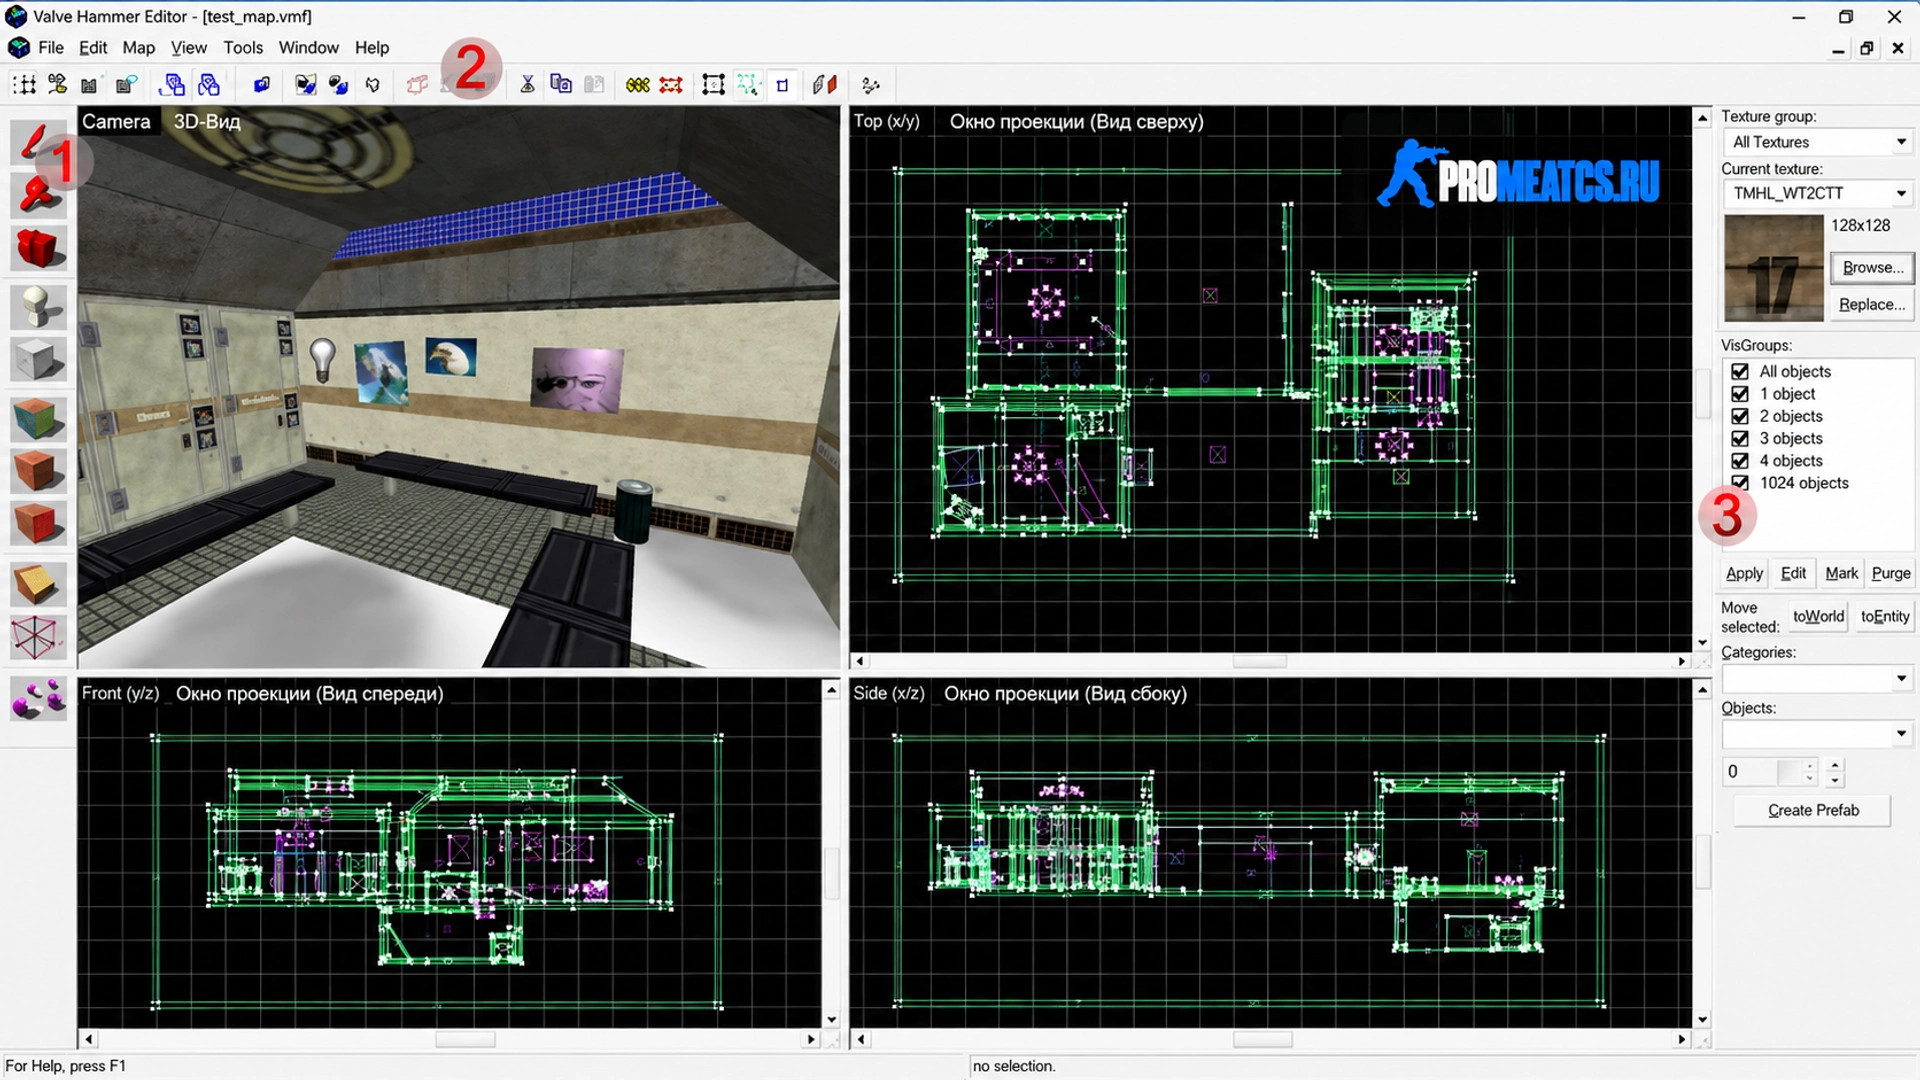This screenshot has height=1080, width=1920.
Task: Click the TMHL_WT2CTT texture preview thumbnail
Action: [x=1773, y=268]
